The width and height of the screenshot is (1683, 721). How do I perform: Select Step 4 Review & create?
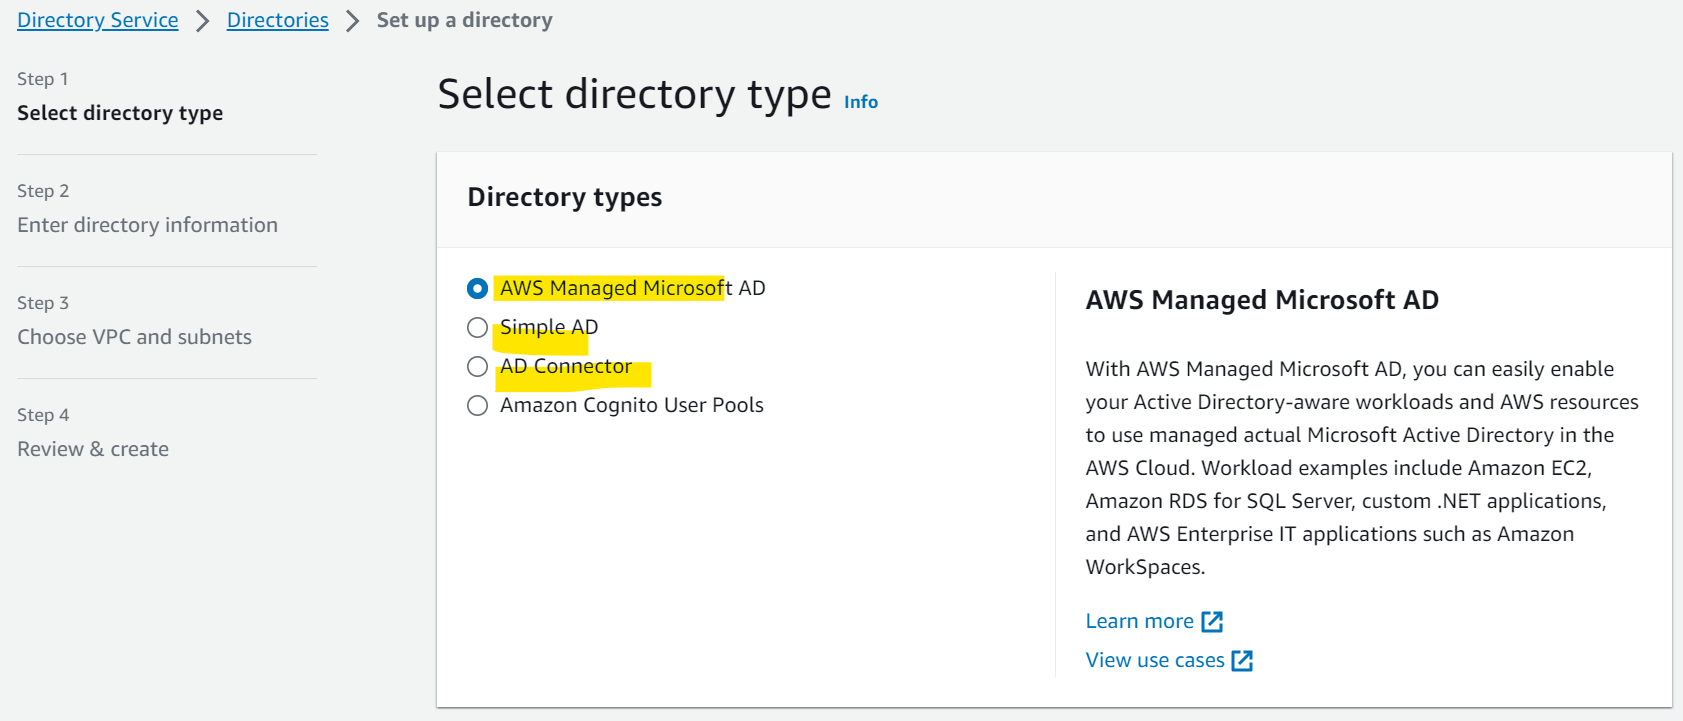click(x=93, y=433)
